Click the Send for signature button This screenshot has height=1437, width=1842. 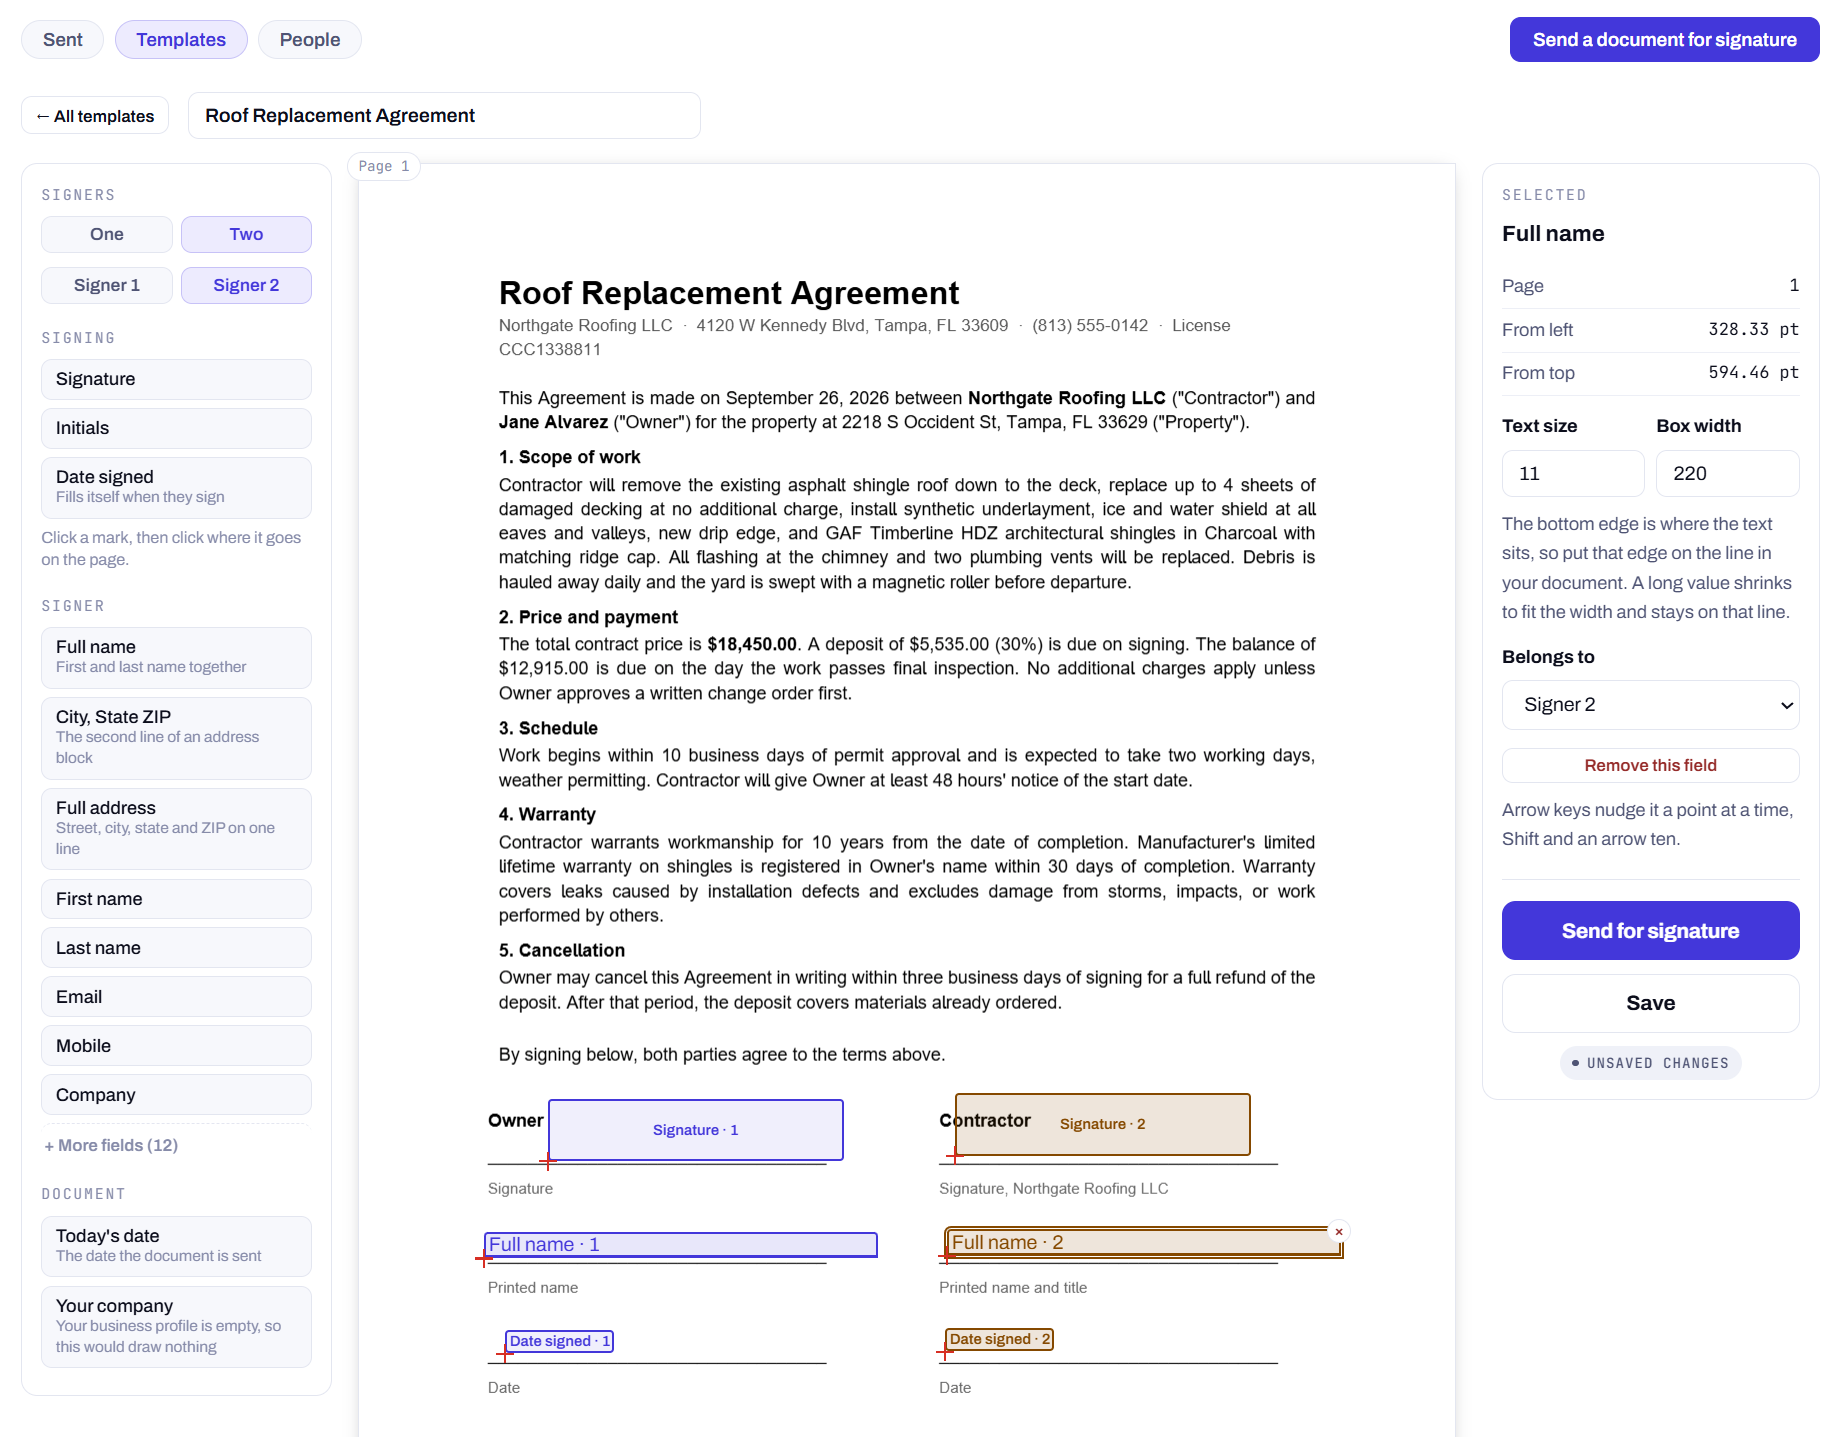click(1650, 931)
